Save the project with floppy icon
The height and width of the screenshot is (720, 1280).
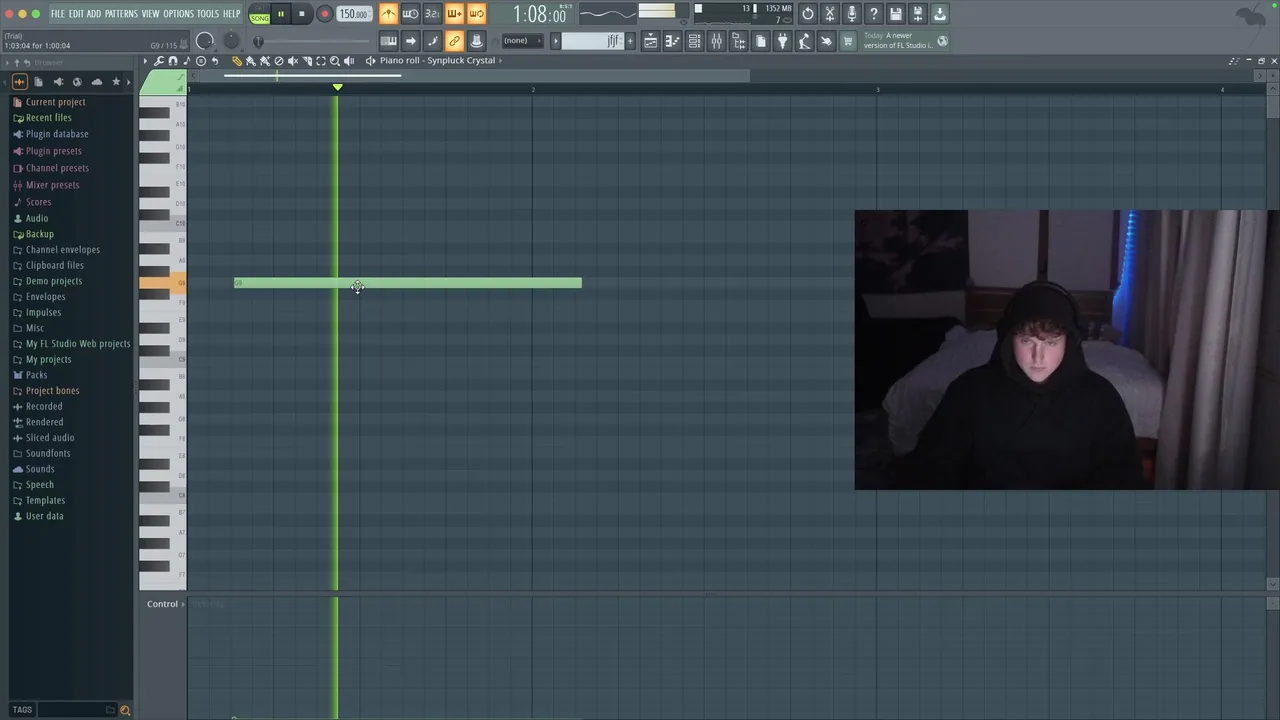tap(895, 14)
